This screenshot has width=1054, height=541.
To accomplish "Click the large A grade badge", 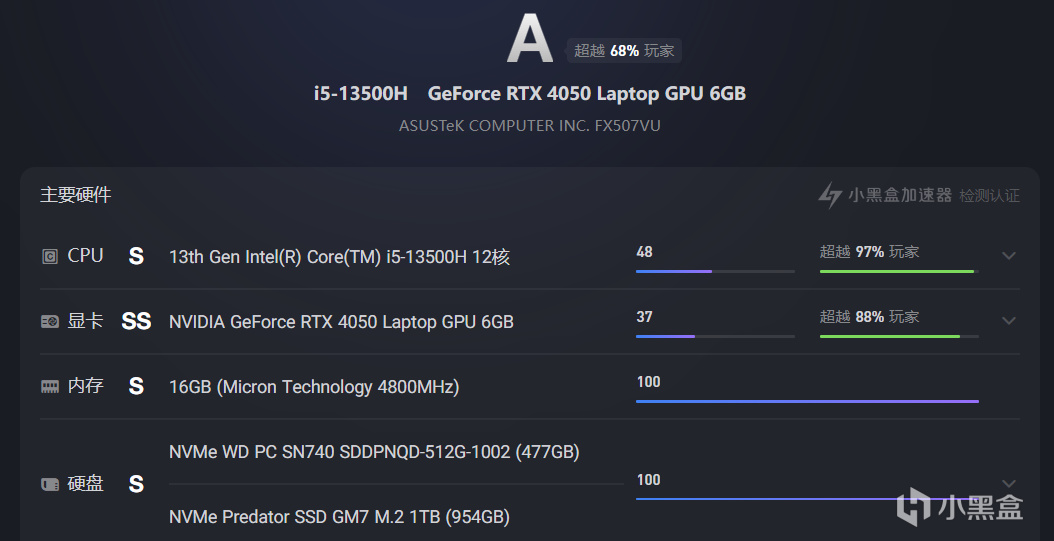I will click(529, 41).
